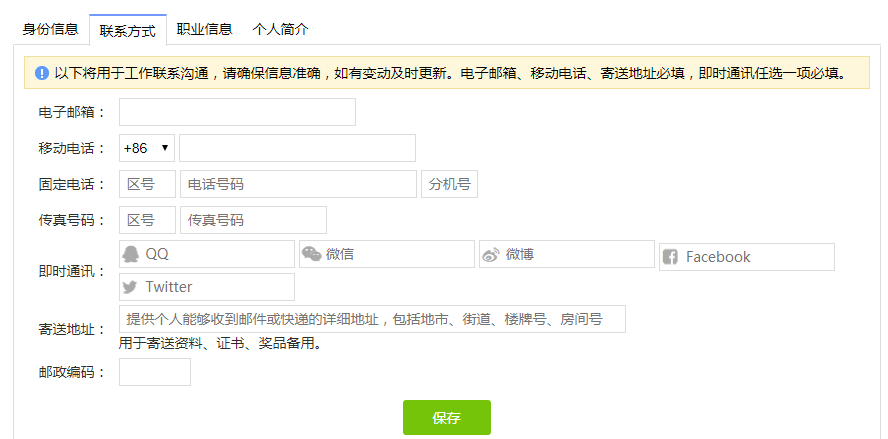Open the 职业信息 tab
Viewport: 888px width, 439px height.
204,29
